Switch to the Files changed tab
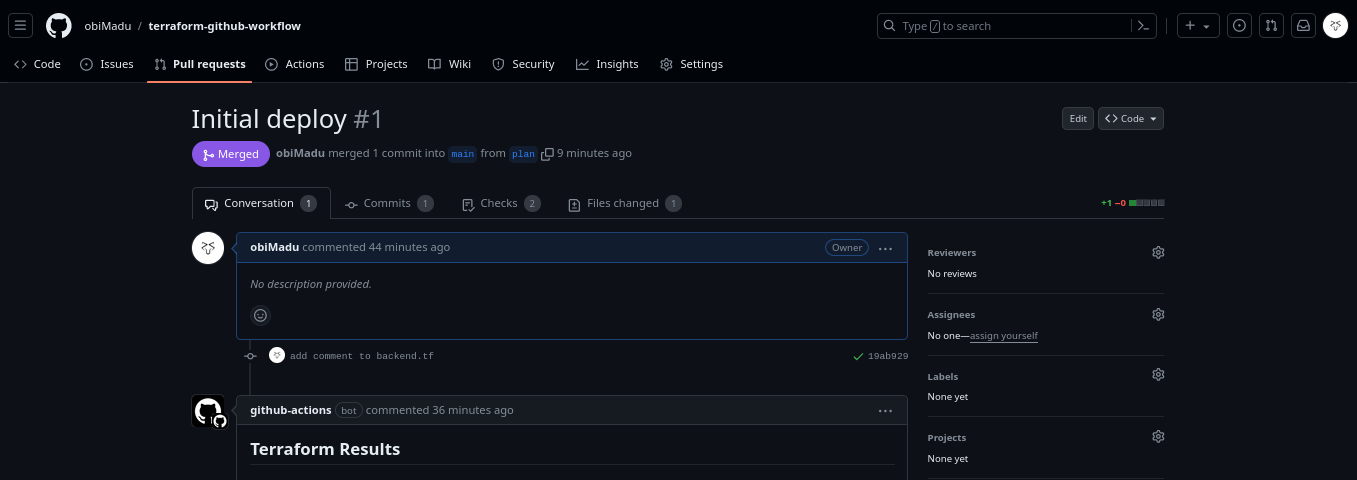This screenshot has height=480, width=1357. (624, 203)
